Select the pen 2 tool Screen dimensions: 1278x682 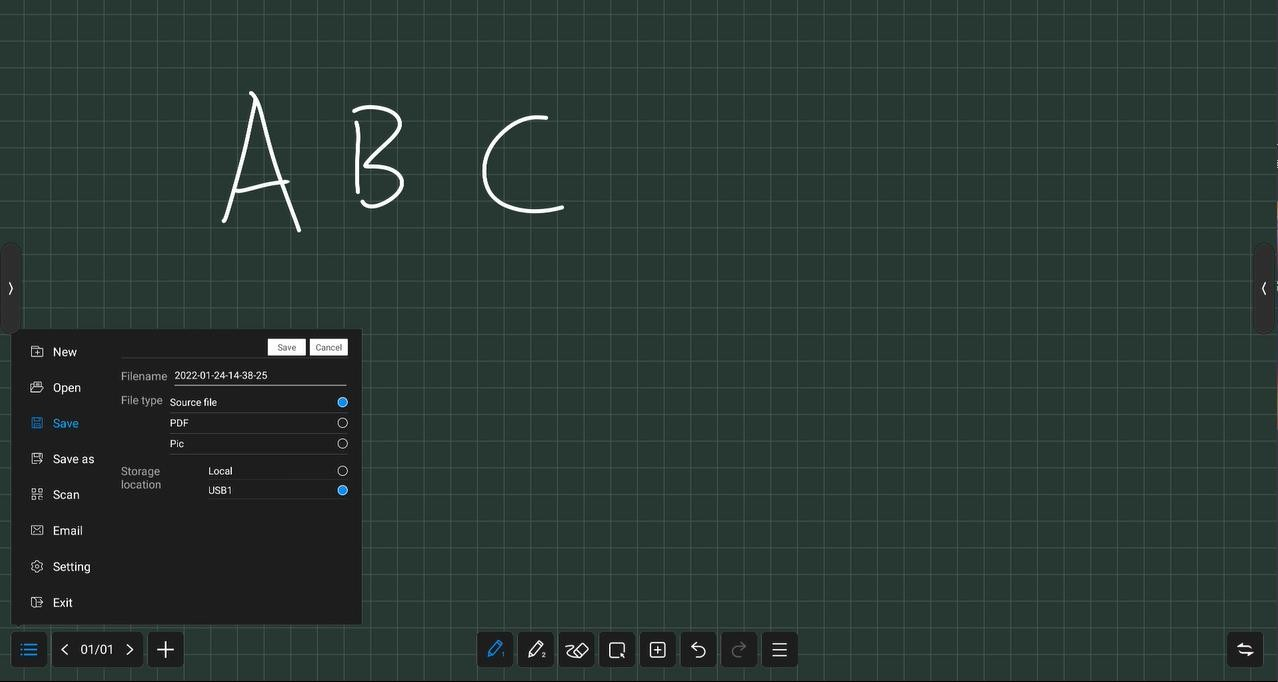point(536,650)
